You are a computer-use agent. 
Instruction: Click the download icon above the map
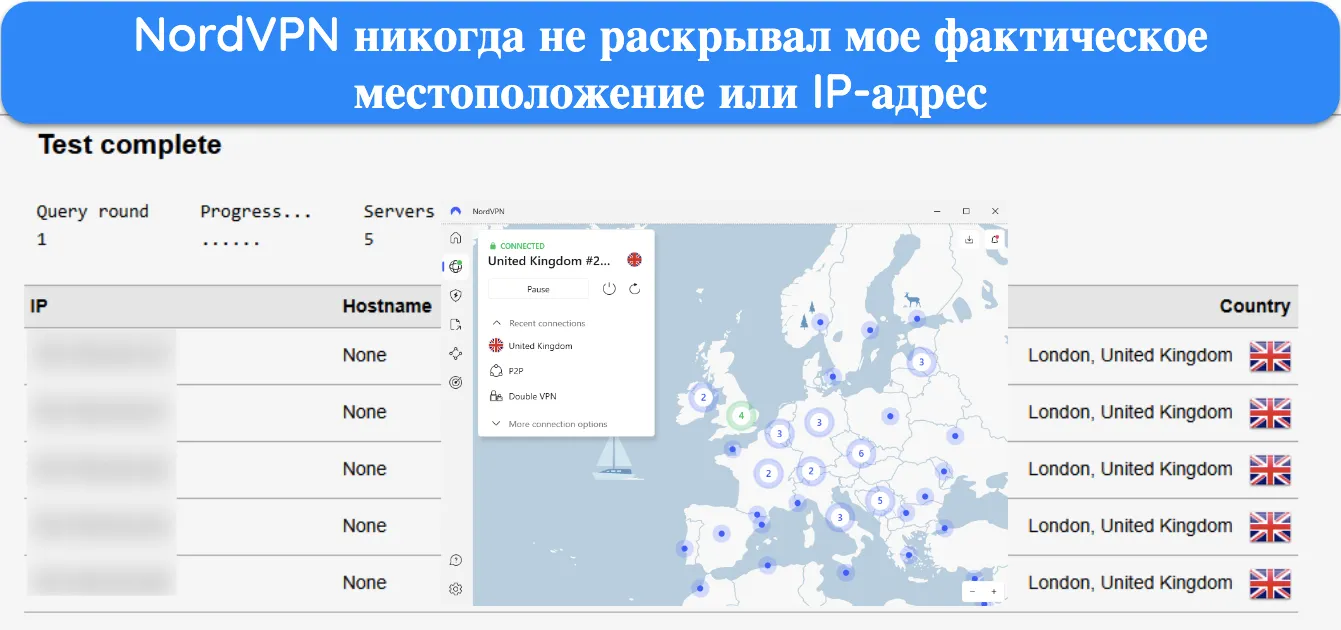click(x=969, y=240)
